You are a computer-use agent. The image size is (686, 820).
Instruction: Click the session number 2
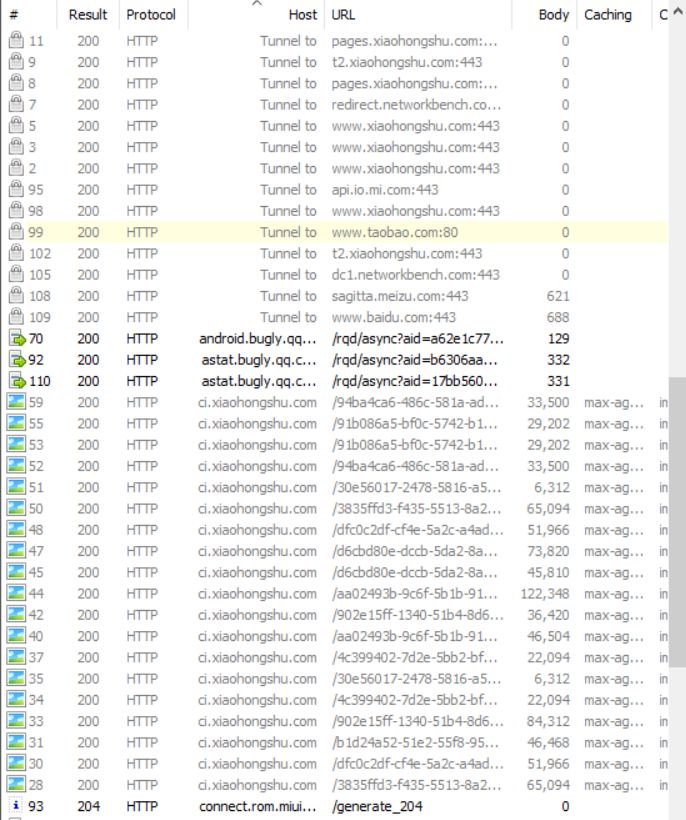32,168
